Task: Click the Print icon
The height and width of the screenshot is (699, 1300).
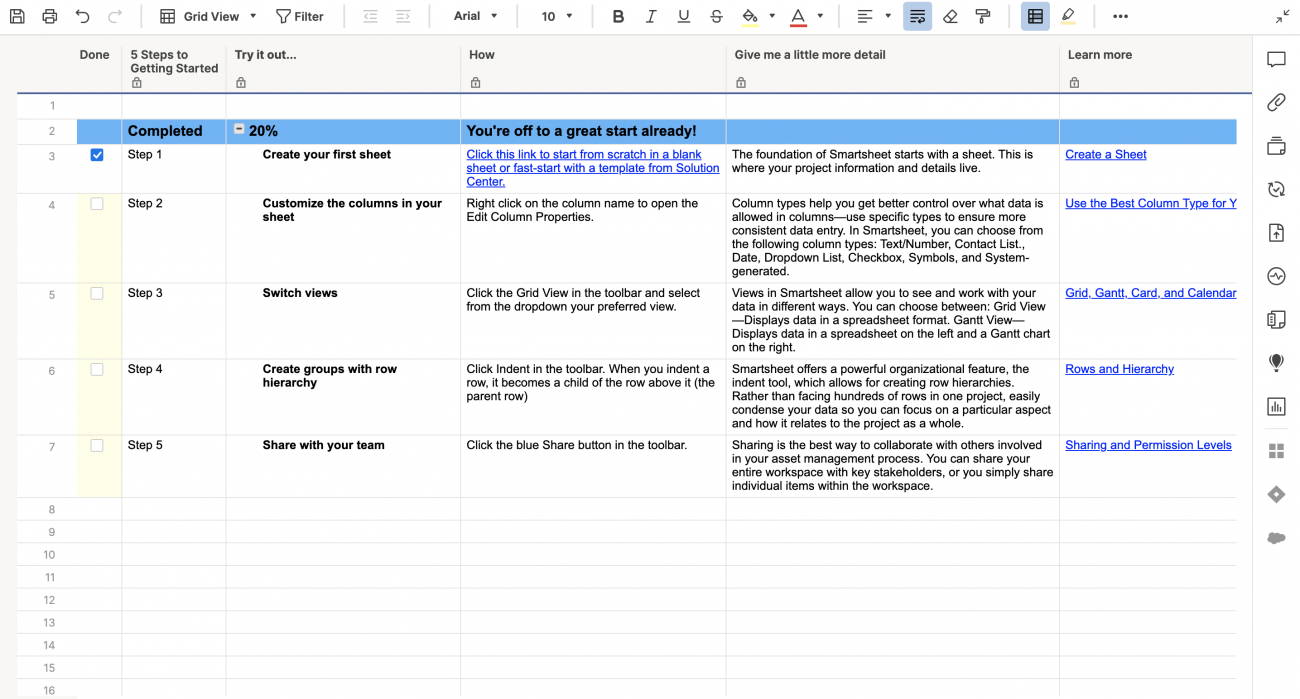Action: click(50, 16)
